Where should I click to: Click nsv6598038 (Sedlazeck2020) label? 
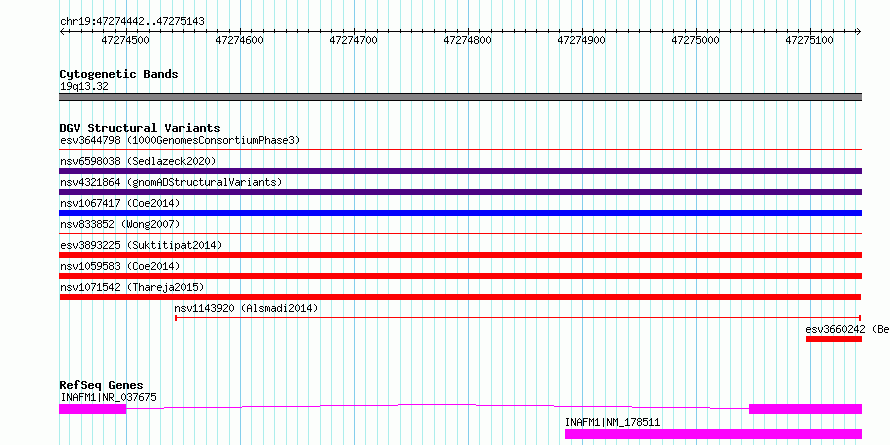coord(138,161)
